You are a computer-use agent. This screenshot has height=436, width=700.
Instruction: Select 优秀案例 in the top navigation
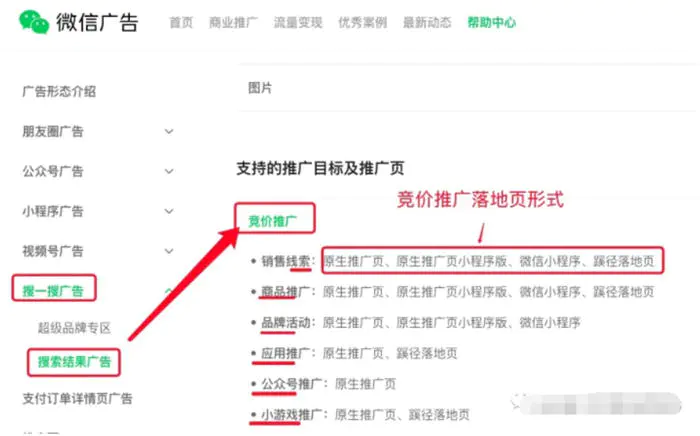(x=361, y=22)
